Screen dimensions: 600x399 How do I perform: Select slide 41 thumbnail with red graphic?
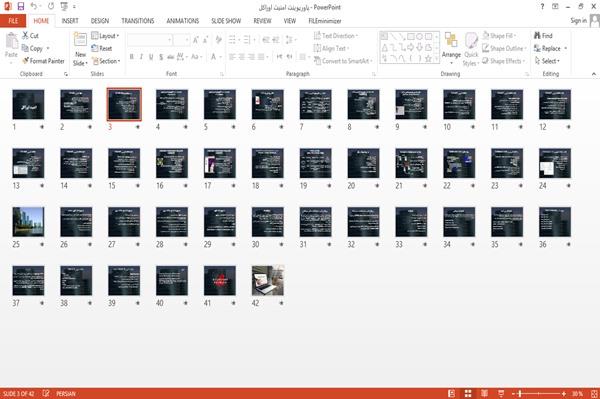point(220,280)
